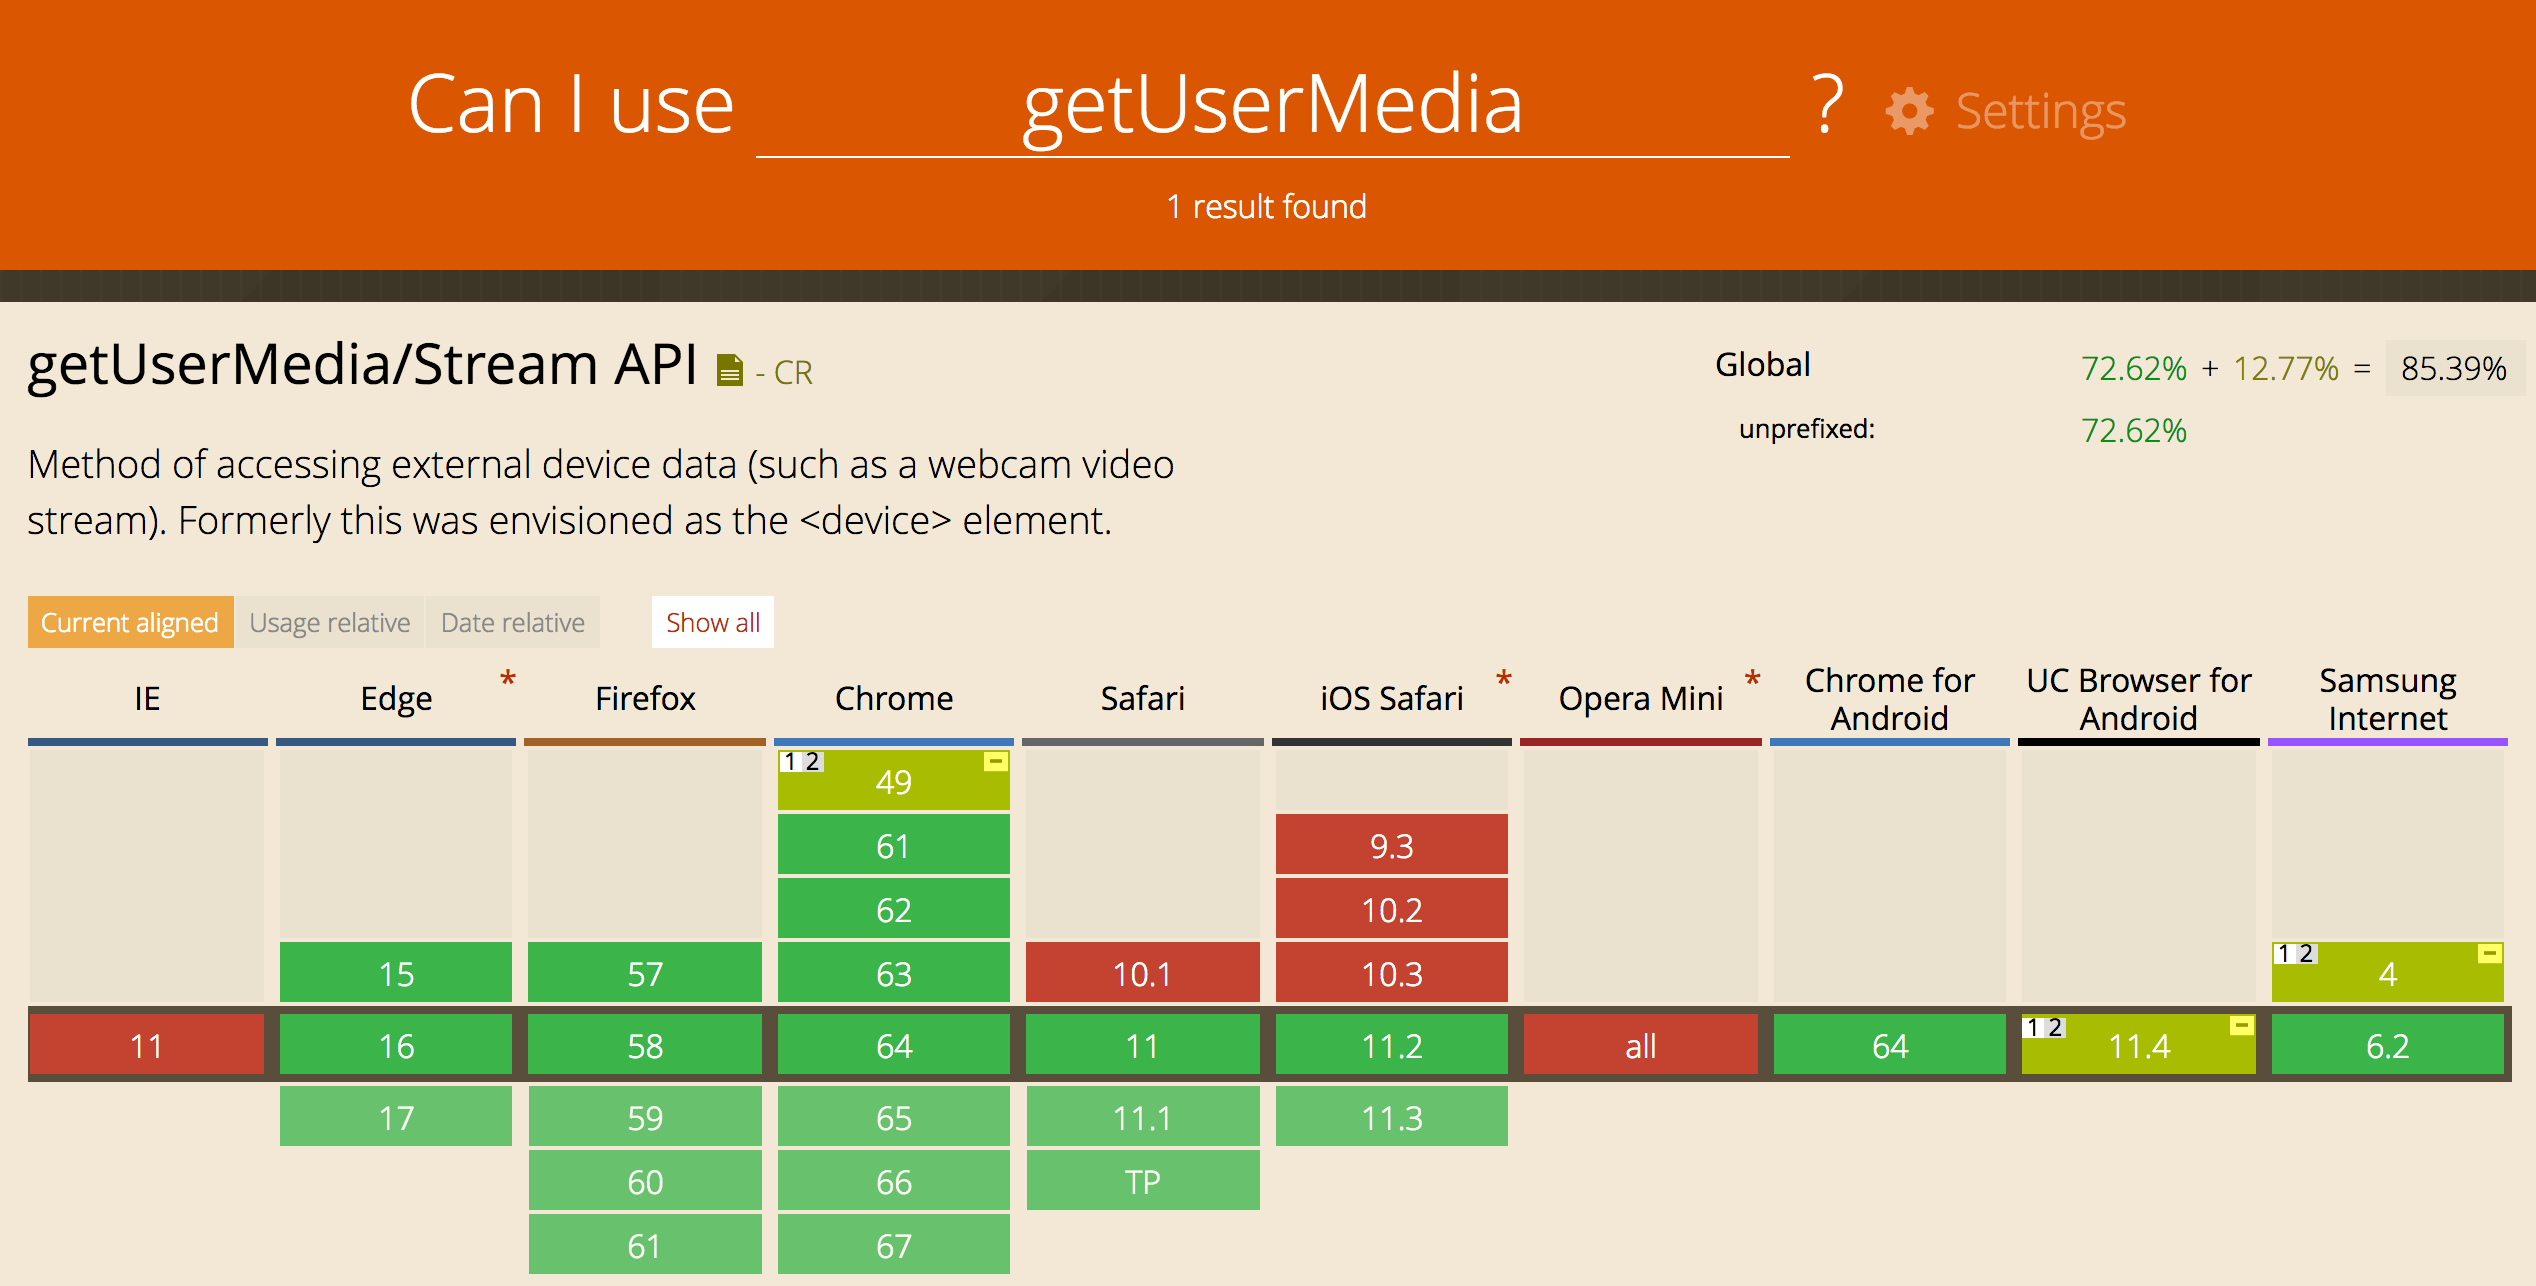Click the asterisk next to Opera Mini header
The width and height of the screenshot is (2536, 1286).
(x=1752, y=680)
